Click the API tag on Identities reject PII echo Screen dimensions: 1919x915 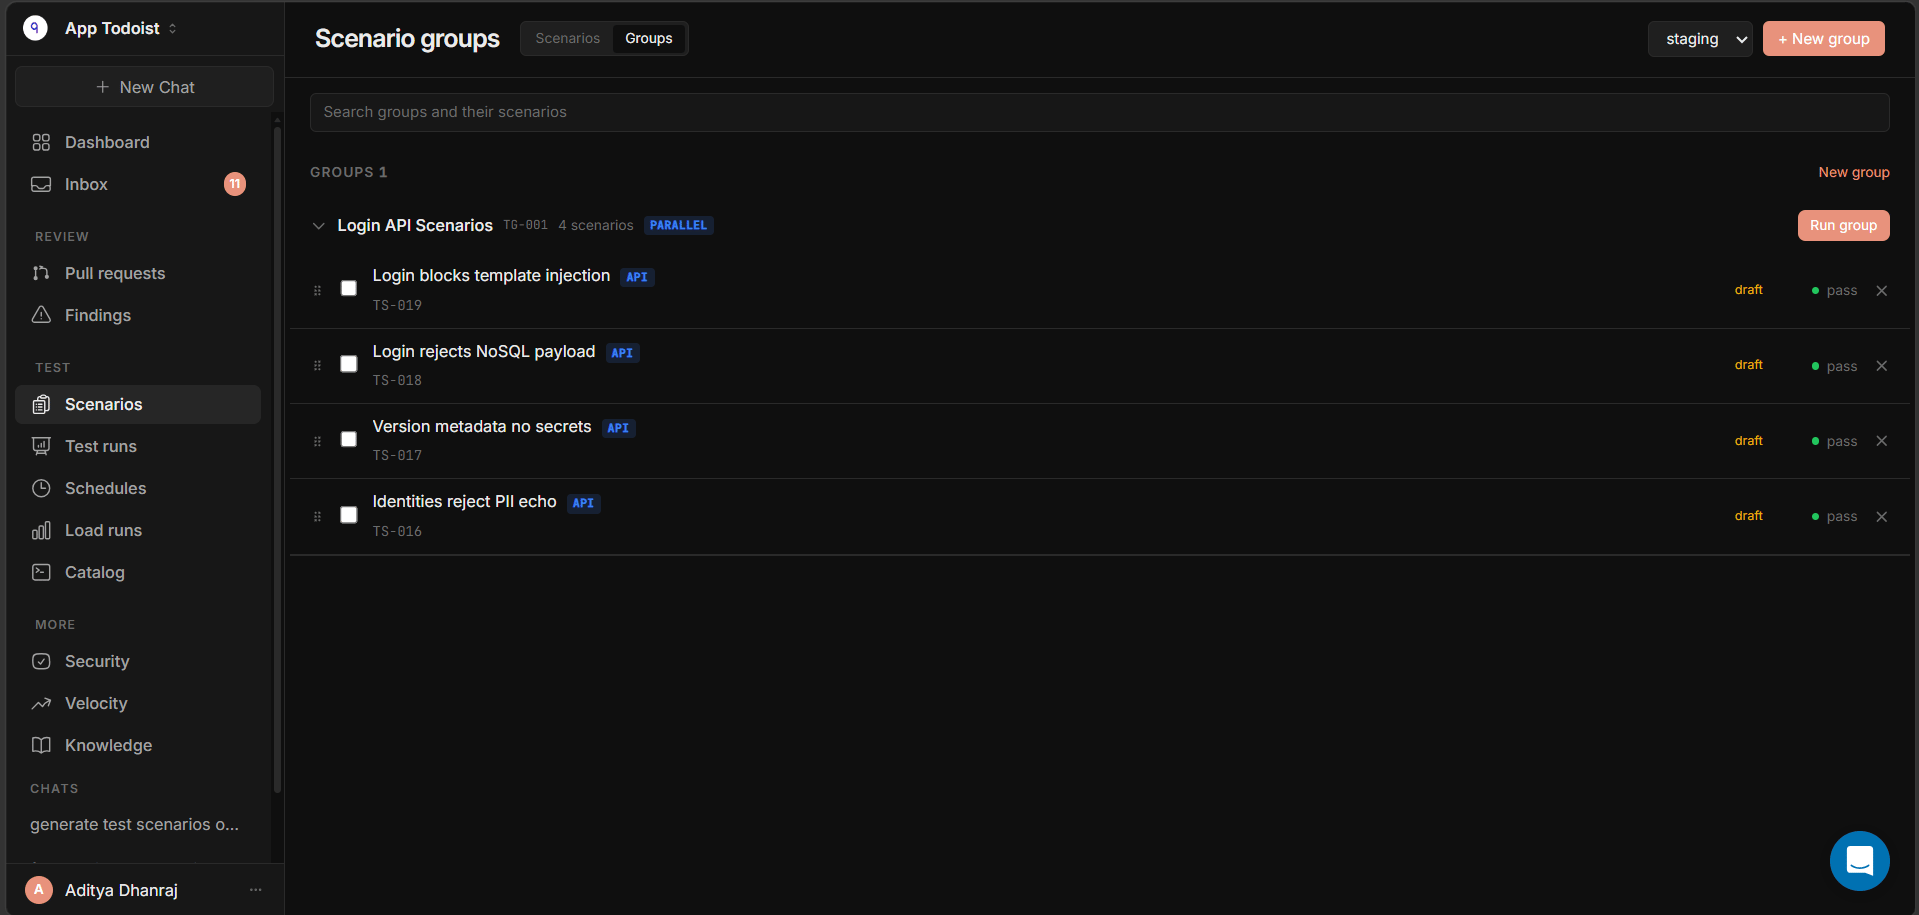coord(583,503)
